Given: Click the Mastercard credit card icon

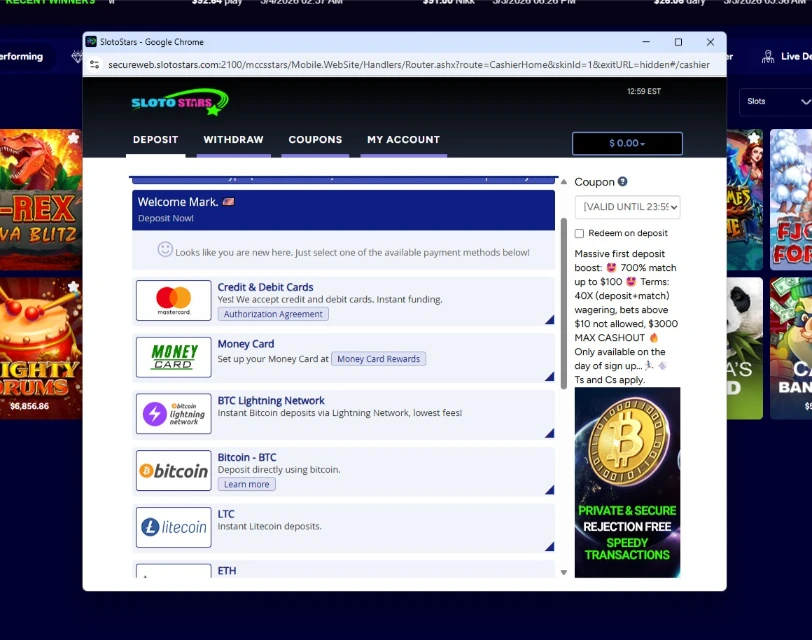Looking at the screenshot, I should click(172, 299).
